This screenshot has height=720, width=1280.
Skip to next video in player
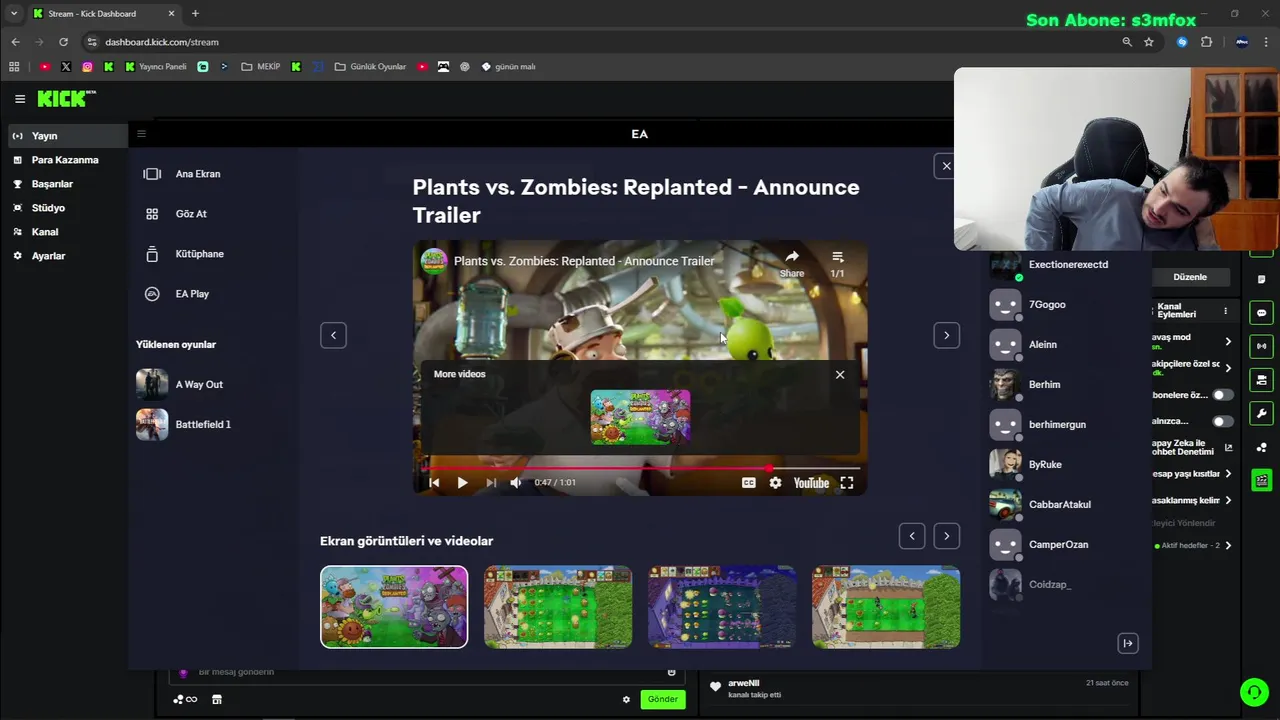[x=491, y=483]
